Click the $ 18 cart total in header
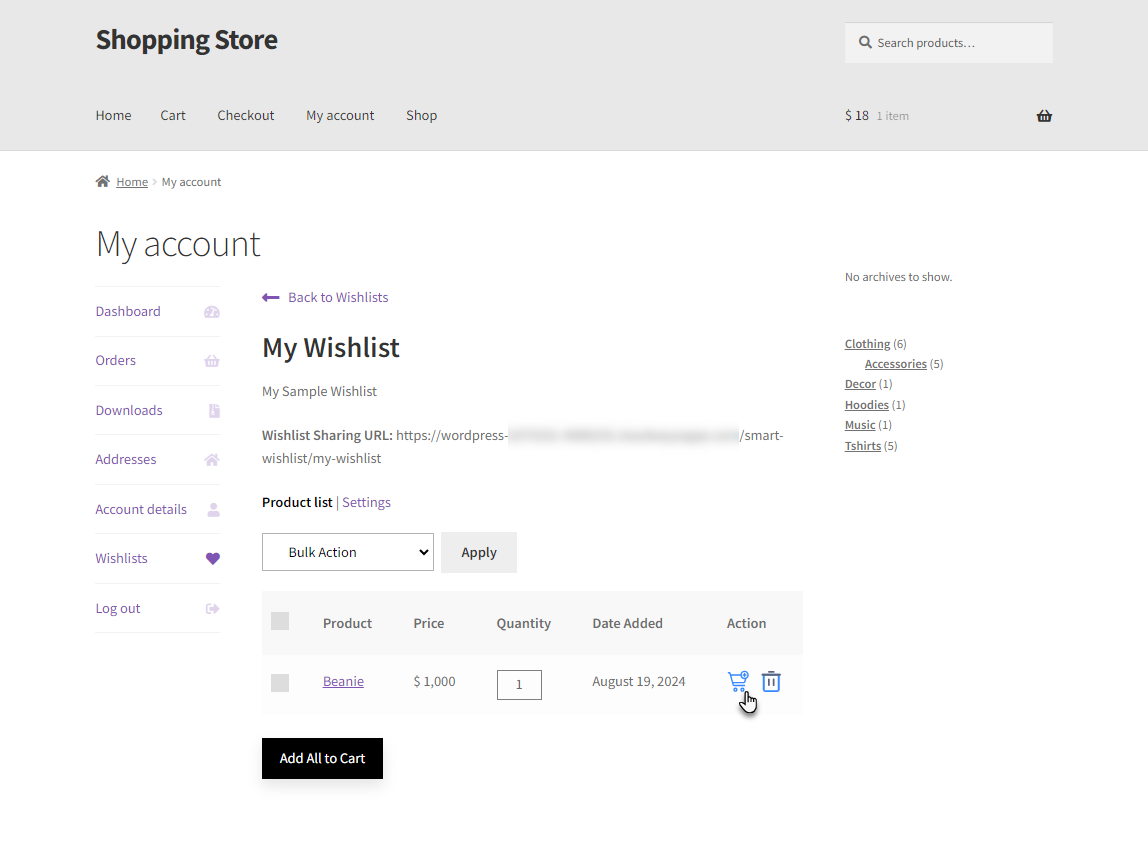 coord(857,116)
